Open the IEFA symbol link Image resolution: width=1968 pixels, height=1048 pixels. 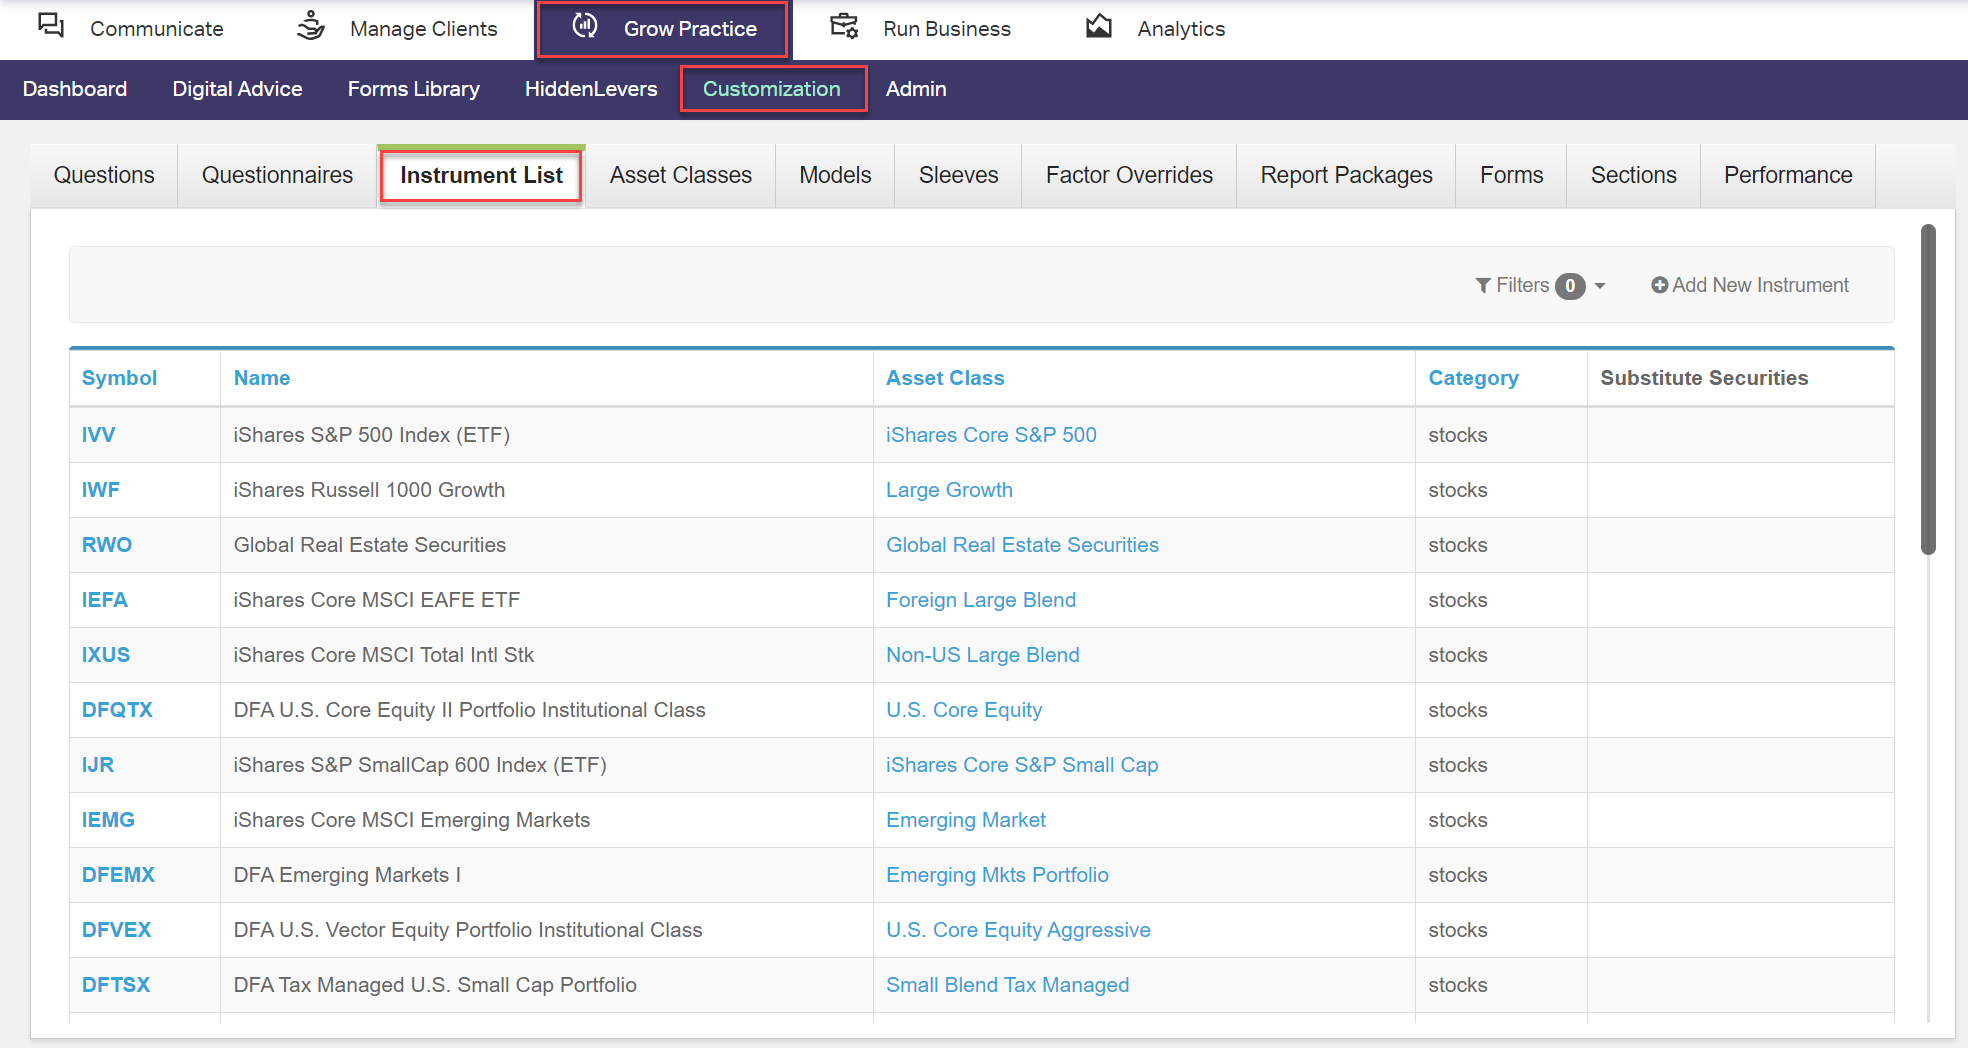pos(104,600)
